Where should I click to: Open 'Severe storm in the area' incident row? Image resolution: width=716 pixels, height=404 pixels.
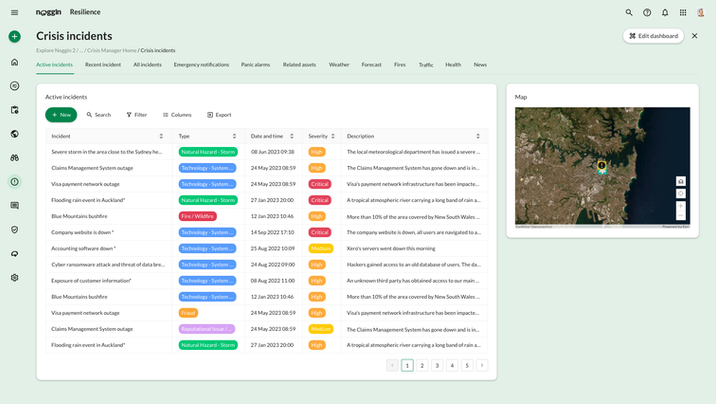pyautogui.click(x=267, y=152)
